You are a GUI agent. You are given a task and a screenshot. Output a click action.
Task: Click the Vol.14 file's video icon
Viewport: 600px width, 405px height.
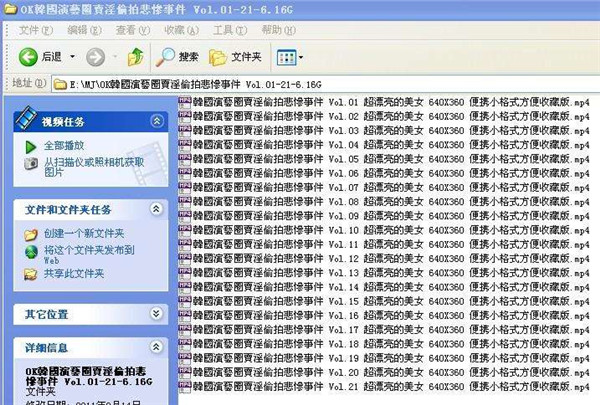point(185,287)
